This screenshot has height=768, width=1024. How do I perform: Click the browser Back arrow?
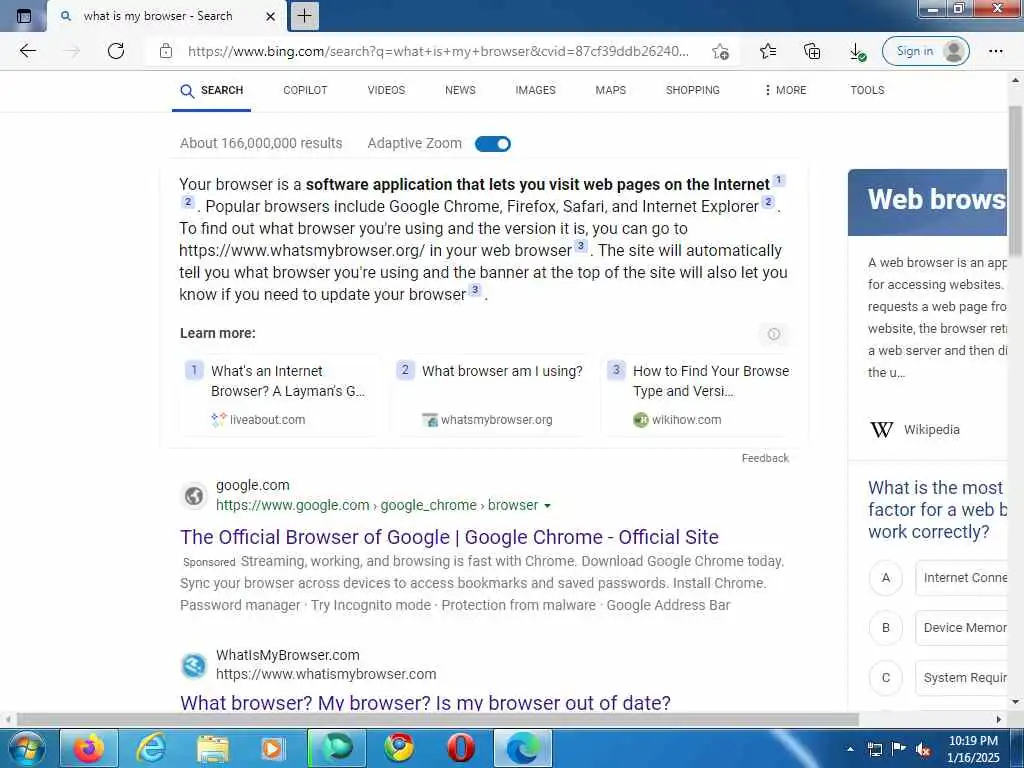(27, 51)
